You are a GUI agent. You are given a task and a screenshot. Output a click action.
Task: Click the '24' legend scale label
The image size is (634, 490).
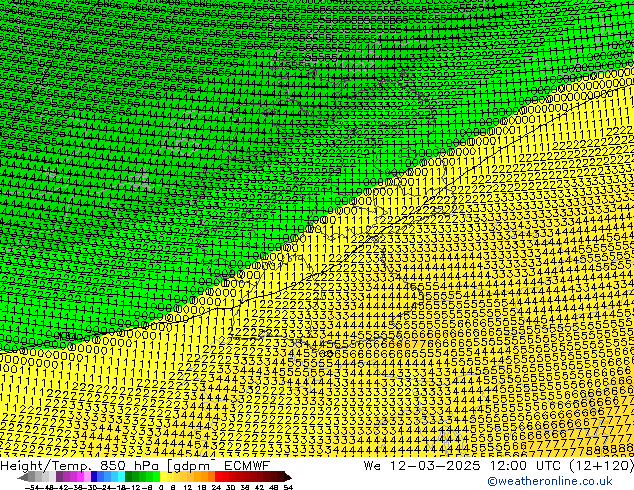pyautogui.click(x=216, y=487)
